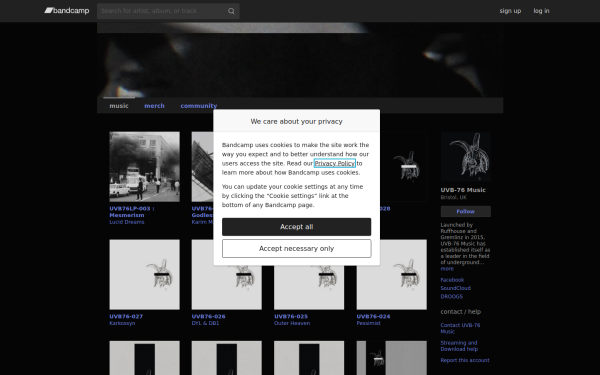Click Accept all cookies button
This screenshot has height=375, width=600.
coord(297,227)
